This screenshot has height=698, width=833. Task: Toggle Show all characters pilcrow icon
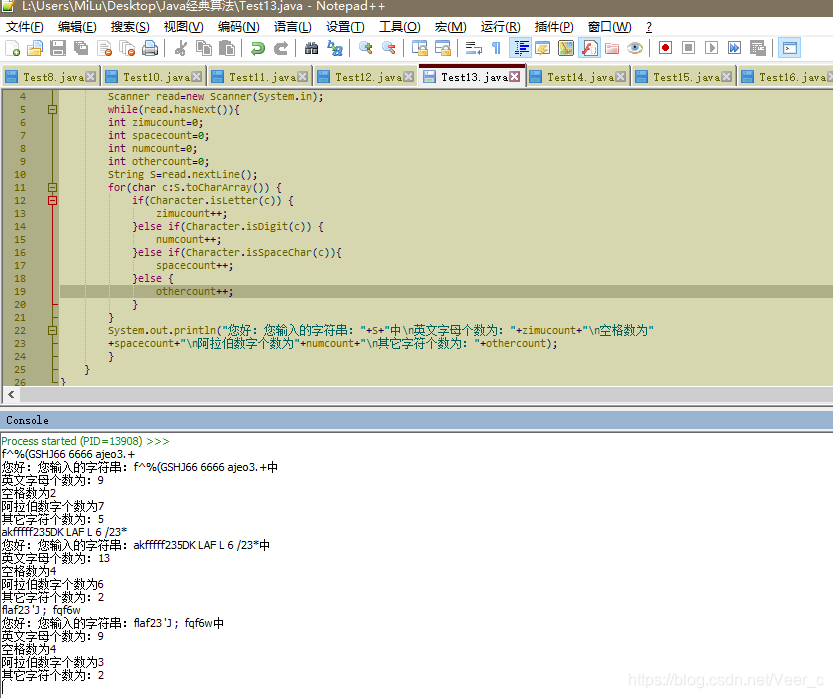coord(496,48)
